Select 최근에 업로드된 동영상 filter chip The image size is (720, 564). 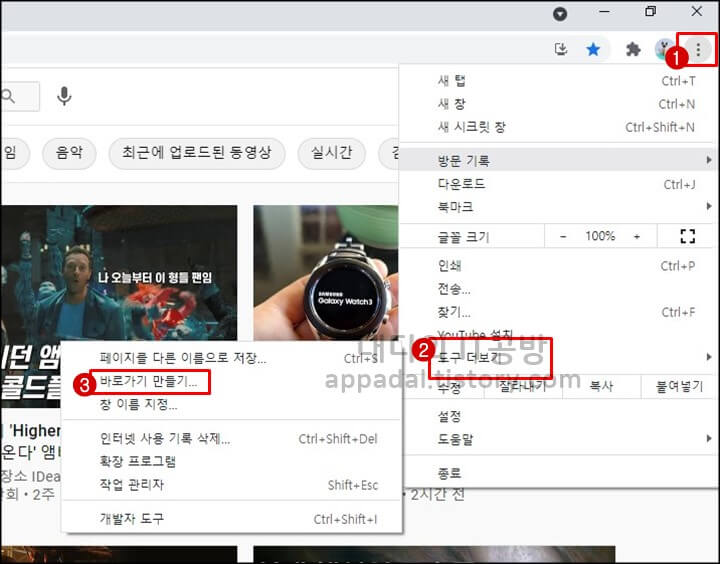[x=197, y=152]
